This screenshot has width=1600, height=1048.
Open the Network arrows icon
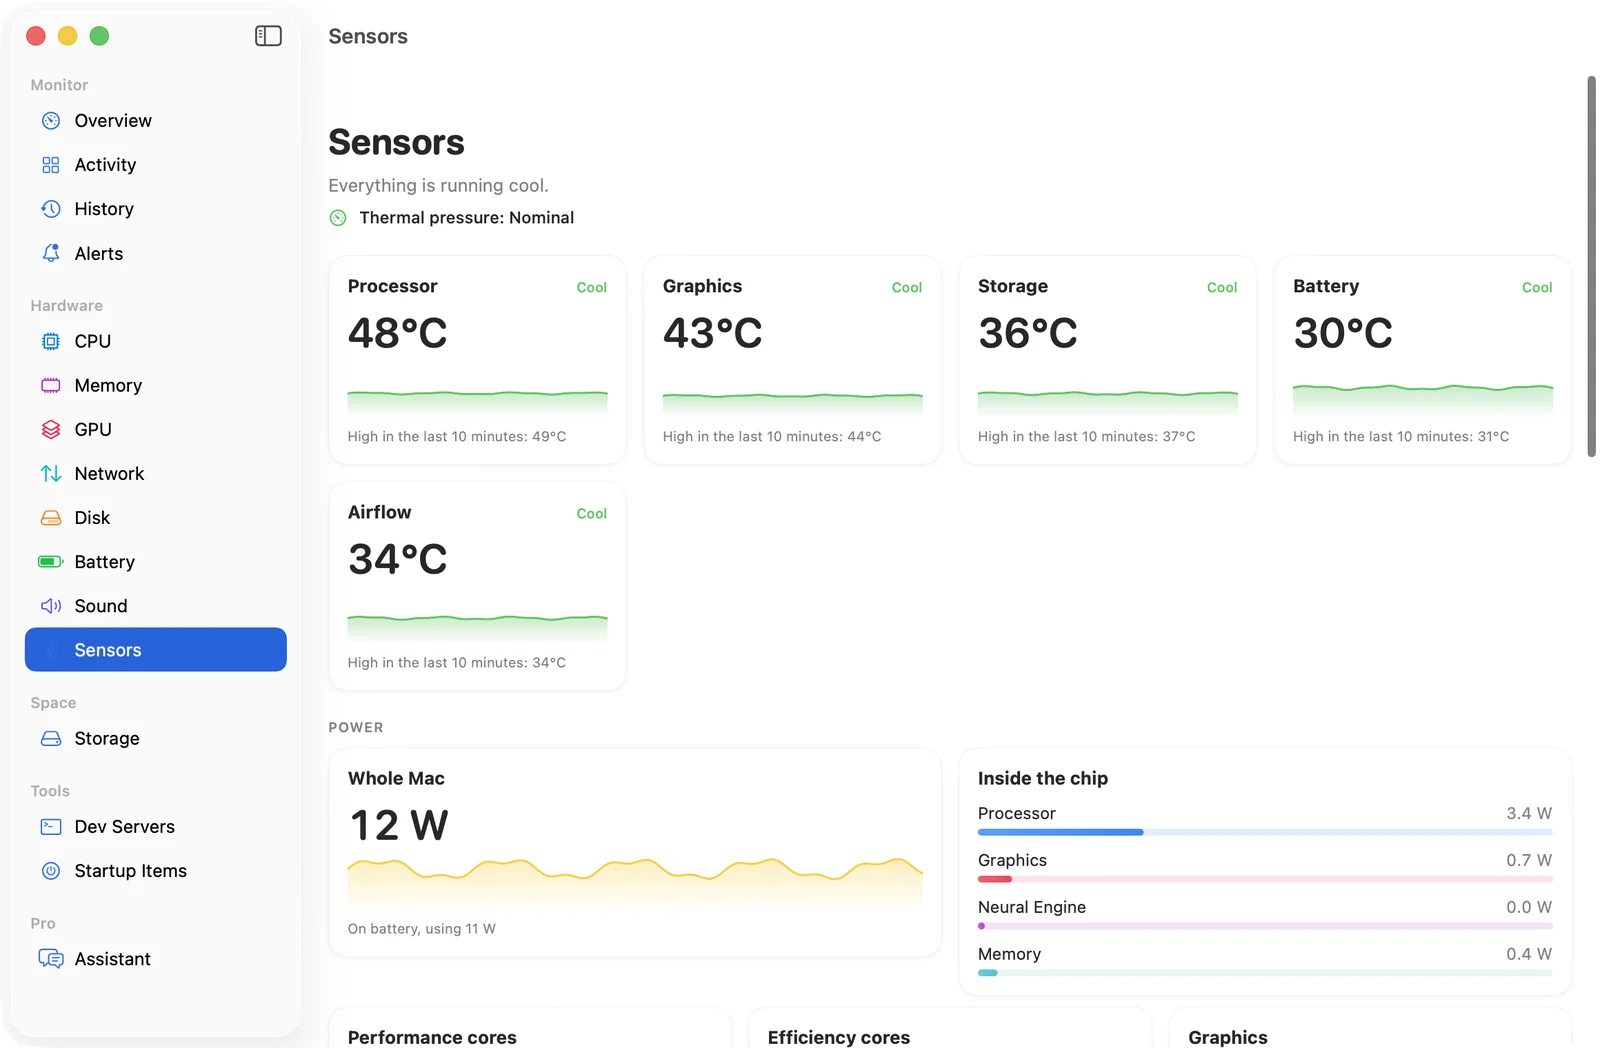click(51, 473)
